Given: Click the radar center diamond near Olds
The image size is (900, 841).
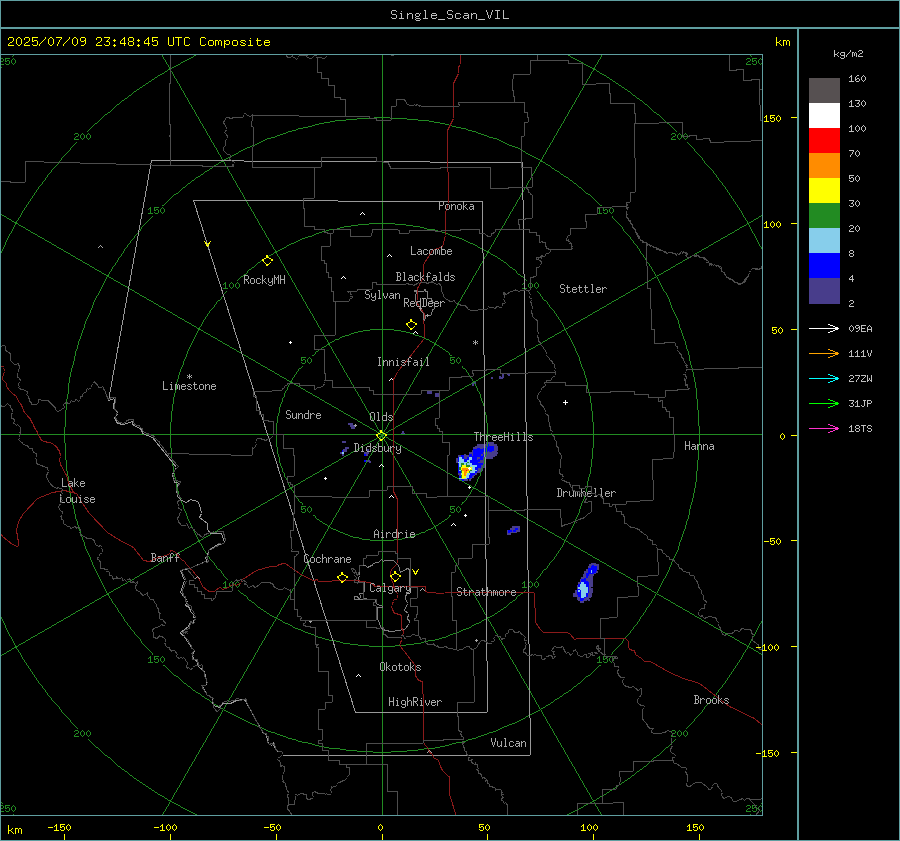Looking at the screenshot, I should pos(381,436).
